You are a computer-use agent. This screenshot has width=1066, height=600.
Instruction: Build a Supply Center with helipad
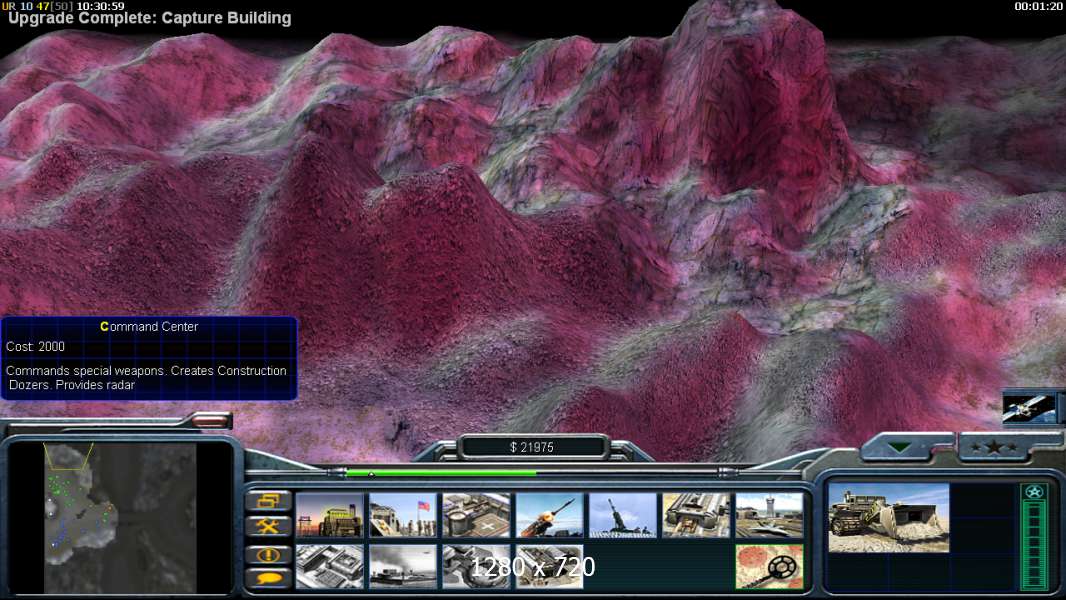coord(477,515)
